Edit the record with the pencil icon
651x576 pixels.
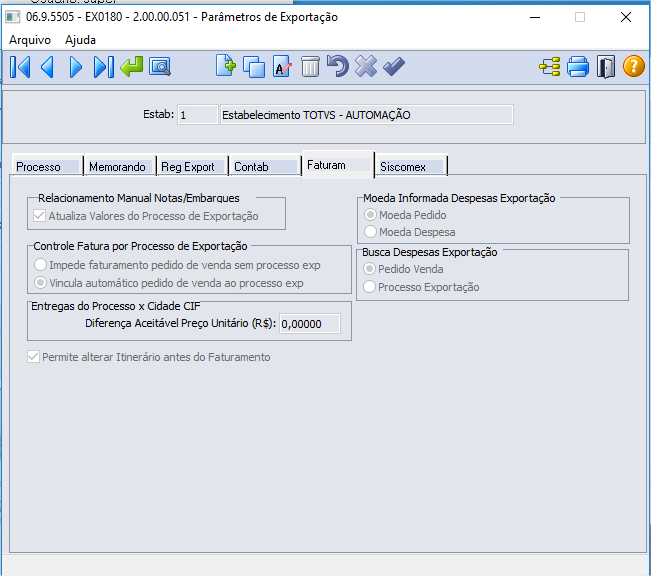click(x=282, y=66)
